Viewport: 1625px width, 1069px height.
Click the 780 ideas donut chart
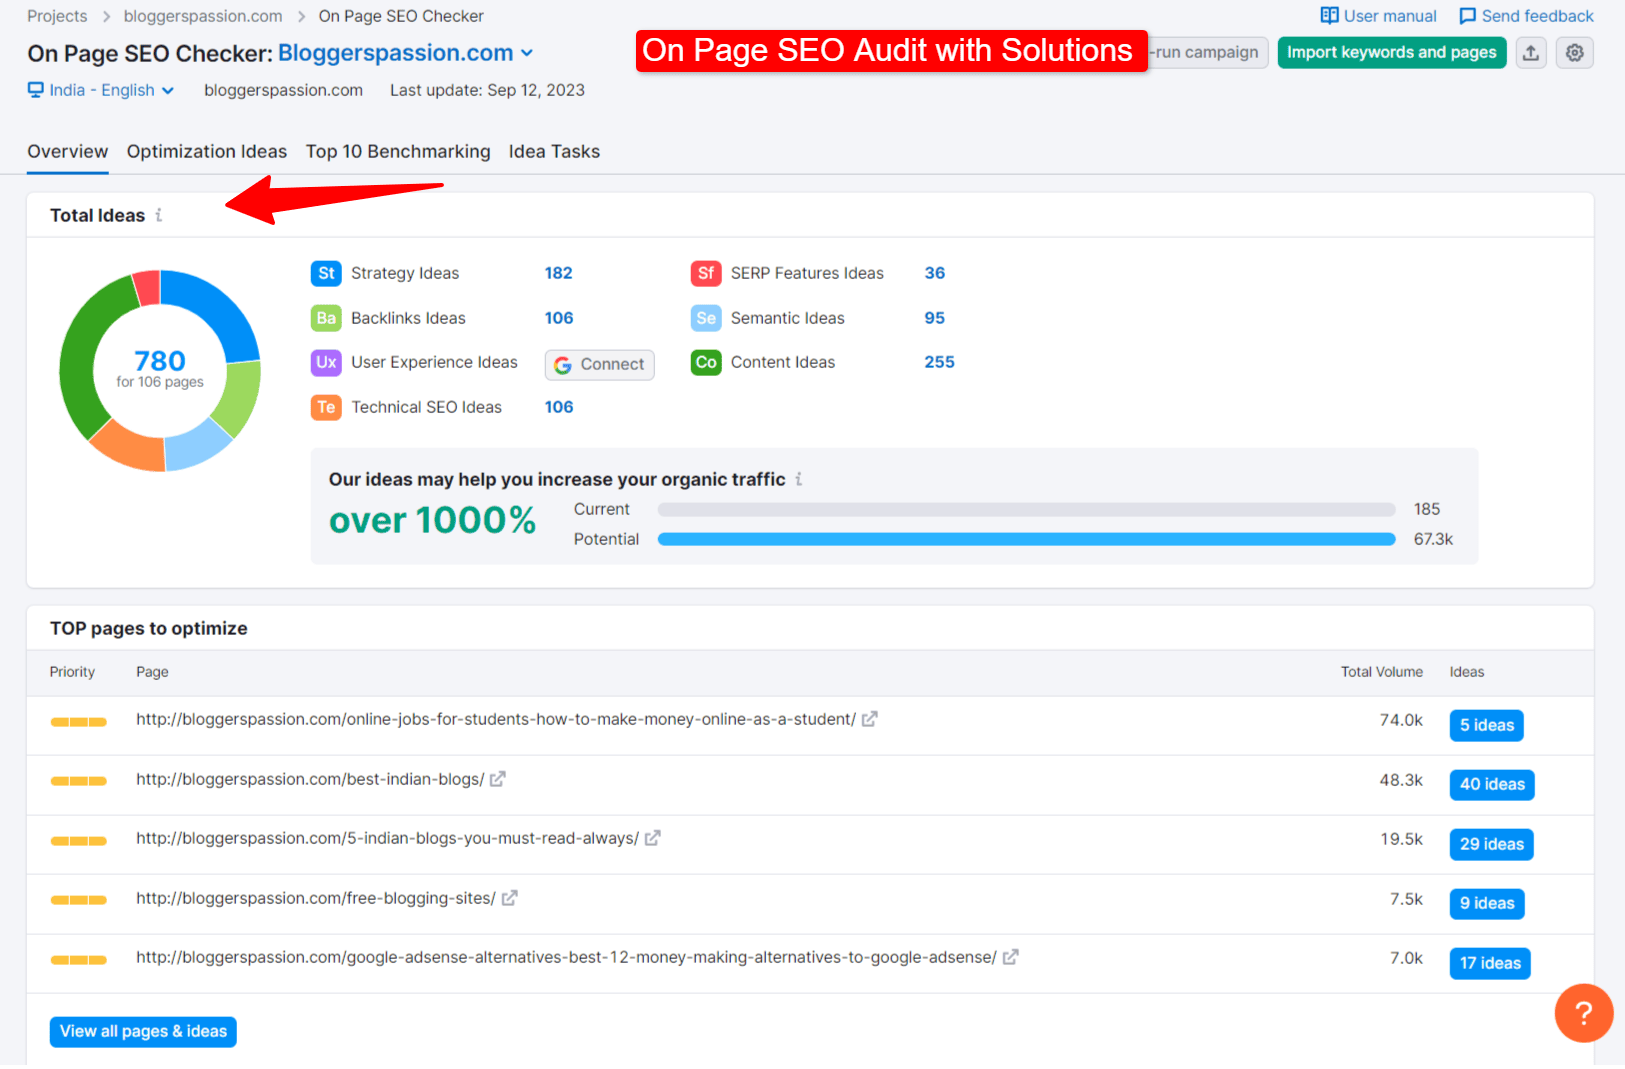[x=159, y=368]
